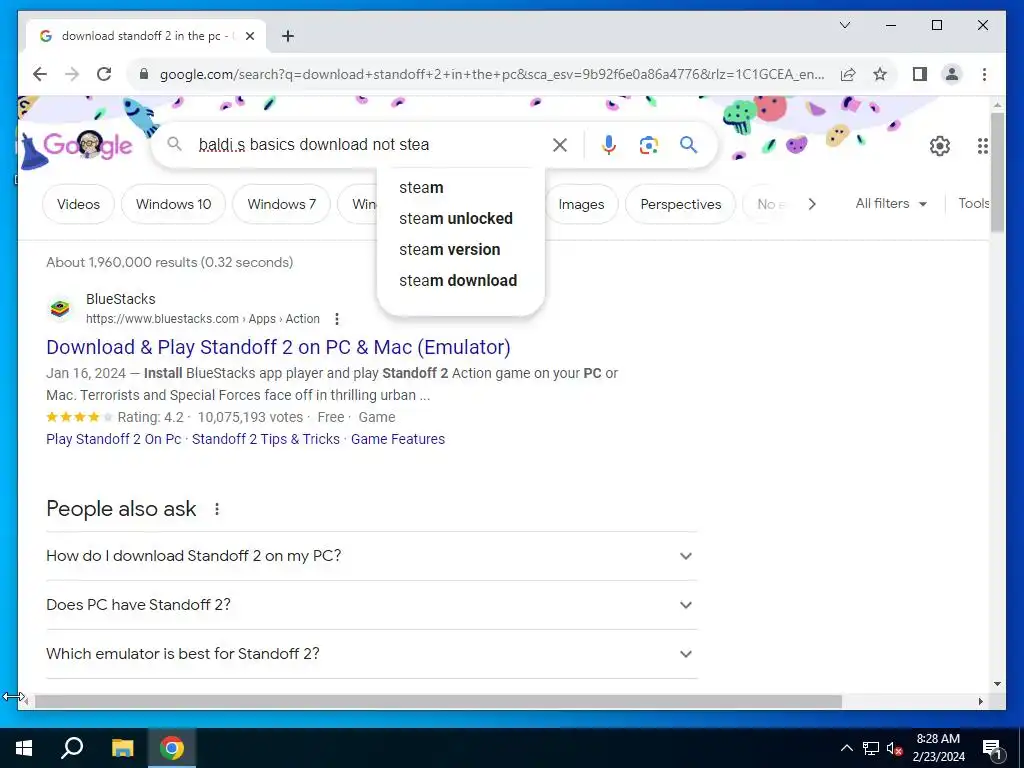1024x768 pixels.
Task: Click vertical scrollbar down arrow
Action: click(x=997, y=684)
